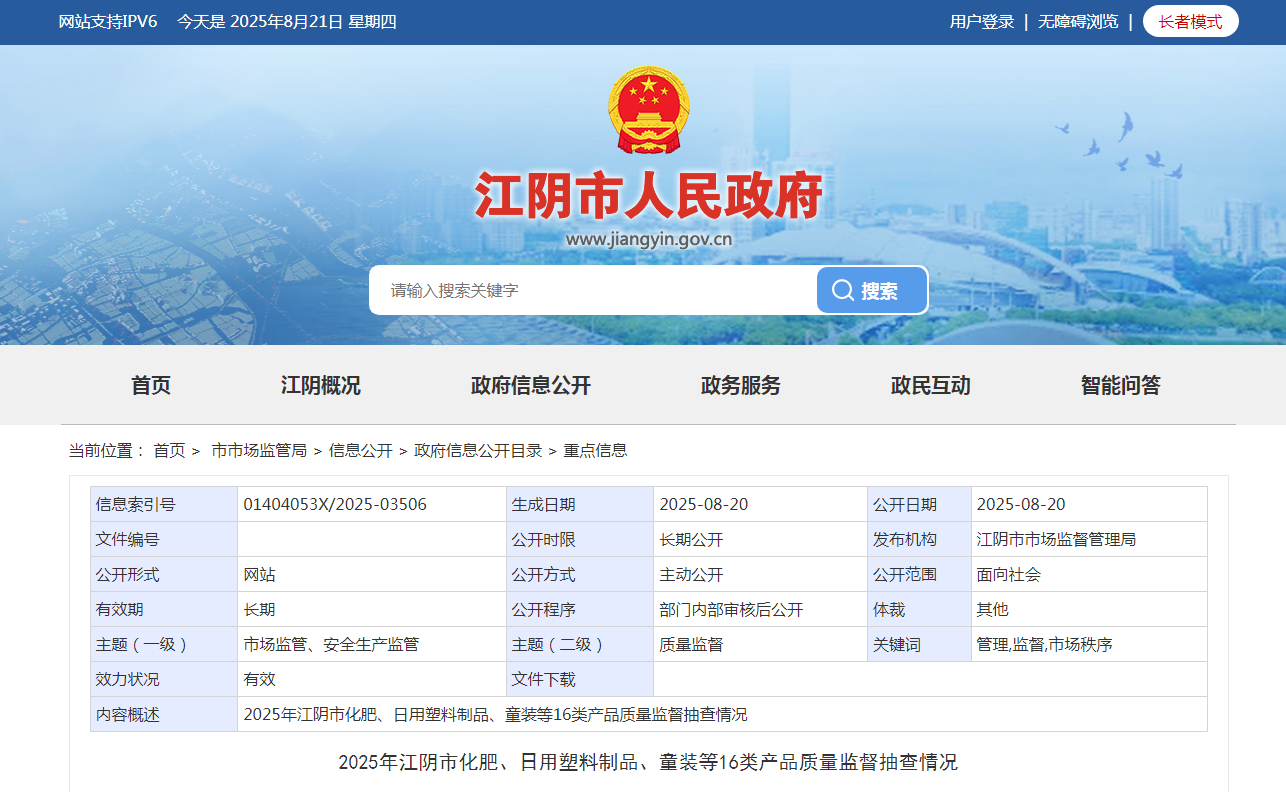1286x792 pixels.
Task: Click the www.jiangyin.gov.cn URL text
Action: tap(649, 239)
